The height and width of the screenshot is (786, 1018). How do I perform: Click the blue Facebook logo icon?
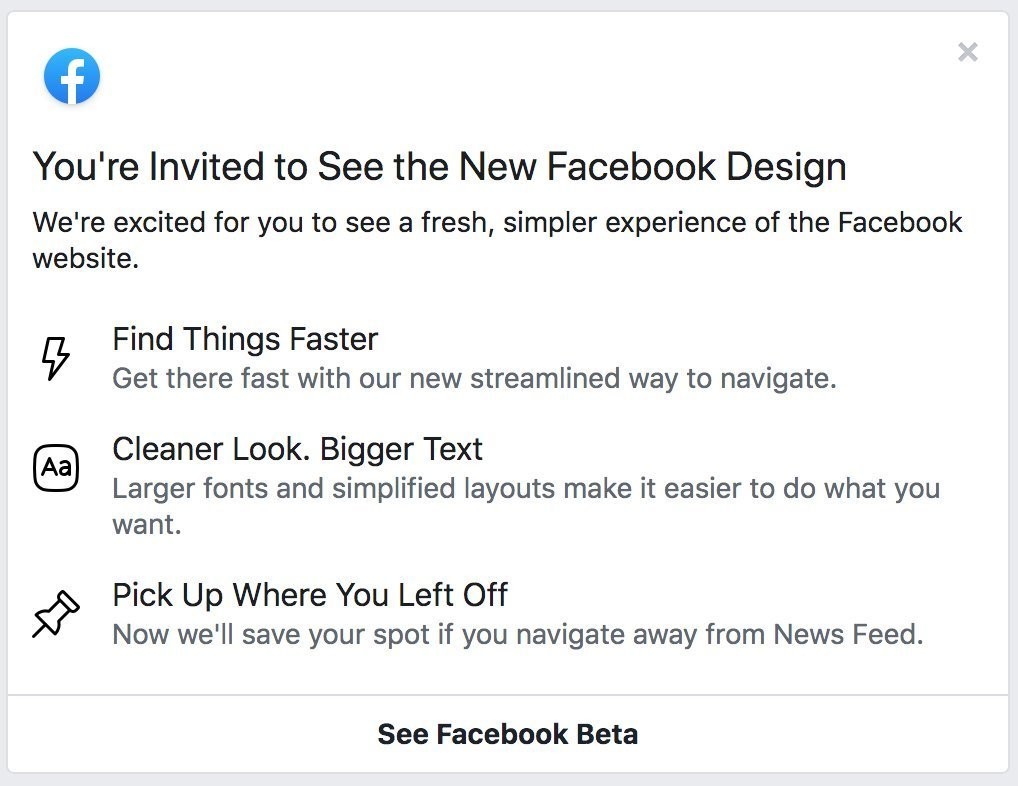72,77
